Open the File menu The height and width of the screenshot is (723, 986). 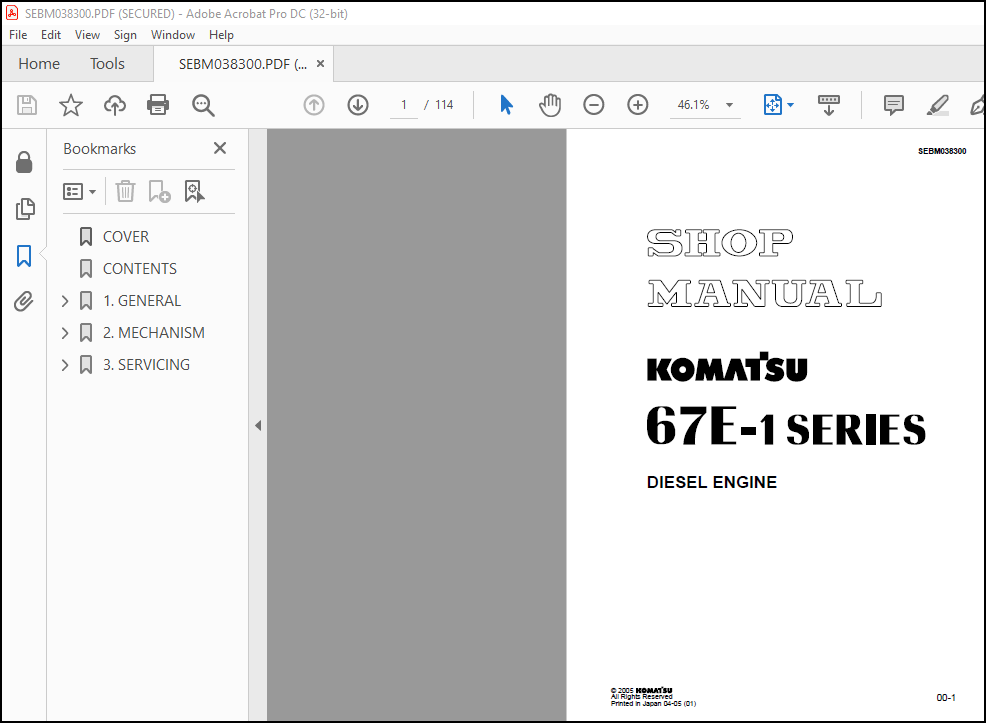pyautogui.click(x=18, y=35)
